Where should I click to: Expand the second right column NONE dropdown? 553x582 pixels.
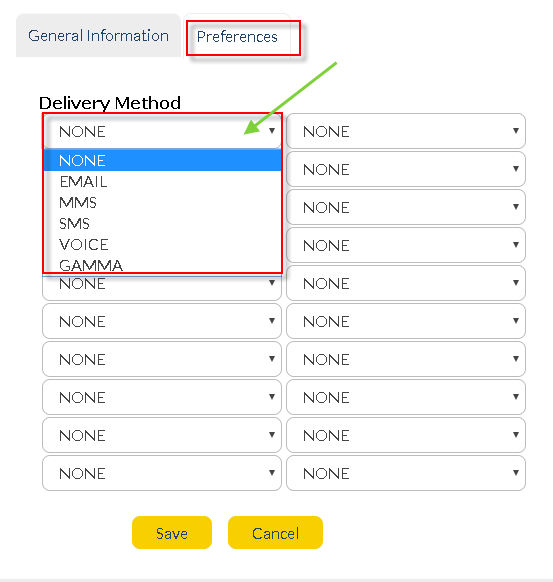click(x=406, y=169)
